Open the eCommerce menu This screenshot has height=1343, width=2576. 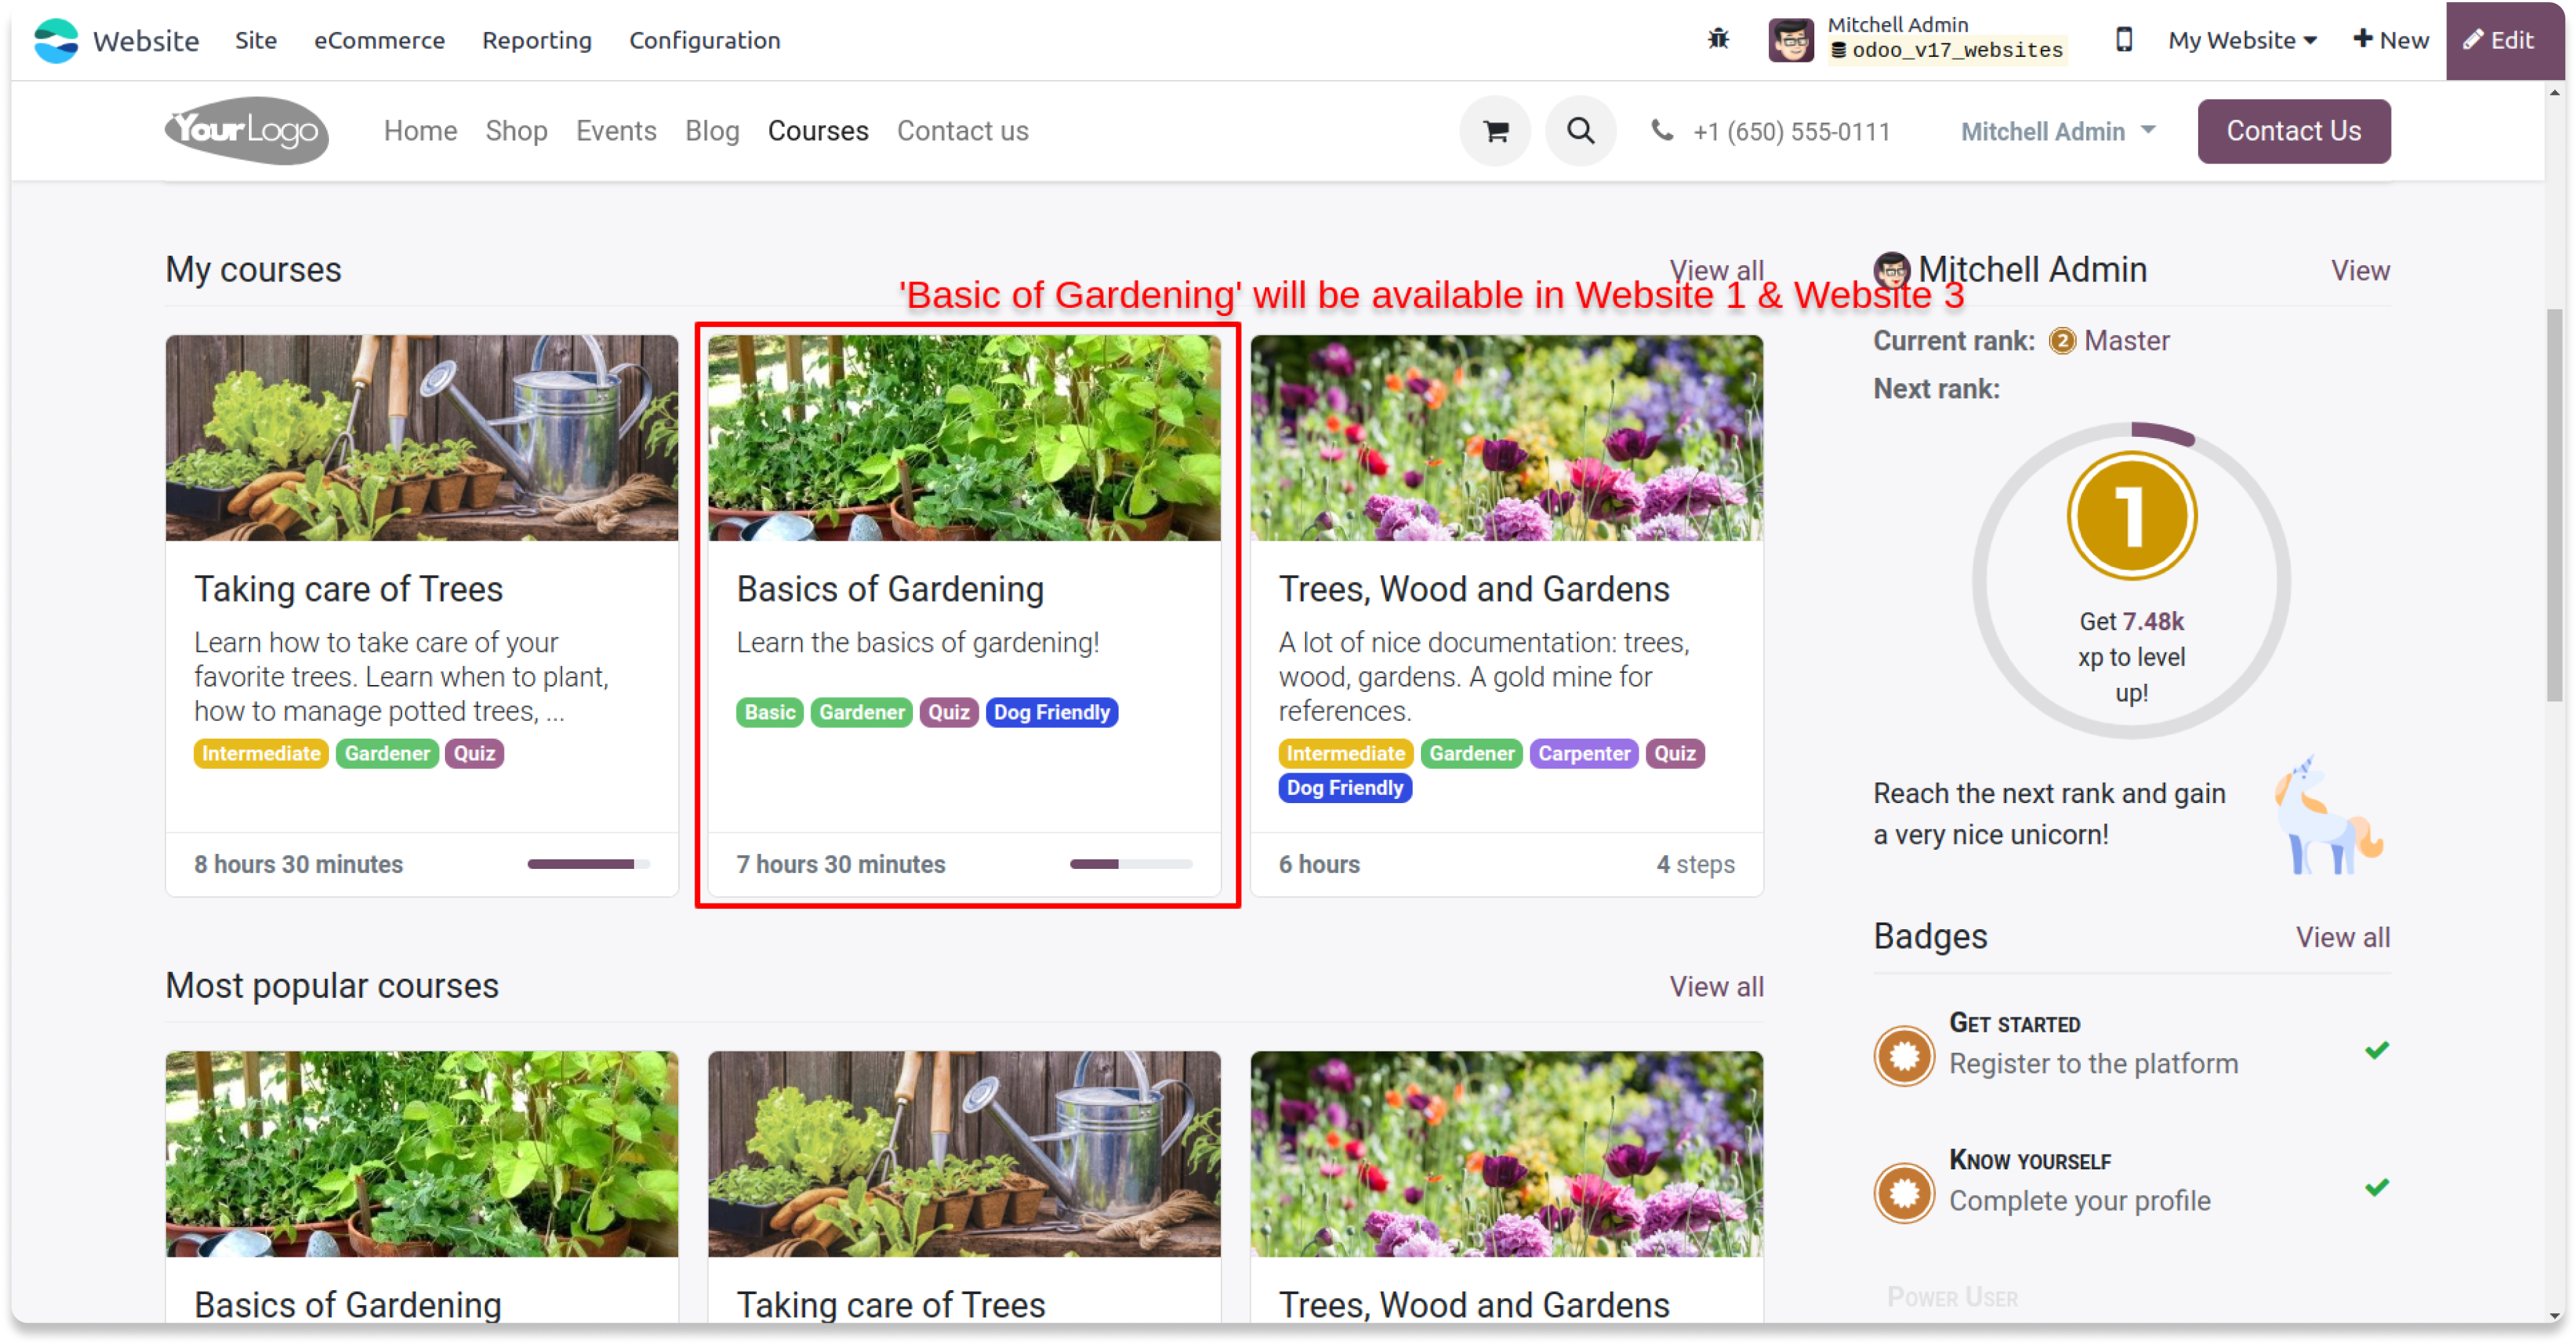(379, 40)
